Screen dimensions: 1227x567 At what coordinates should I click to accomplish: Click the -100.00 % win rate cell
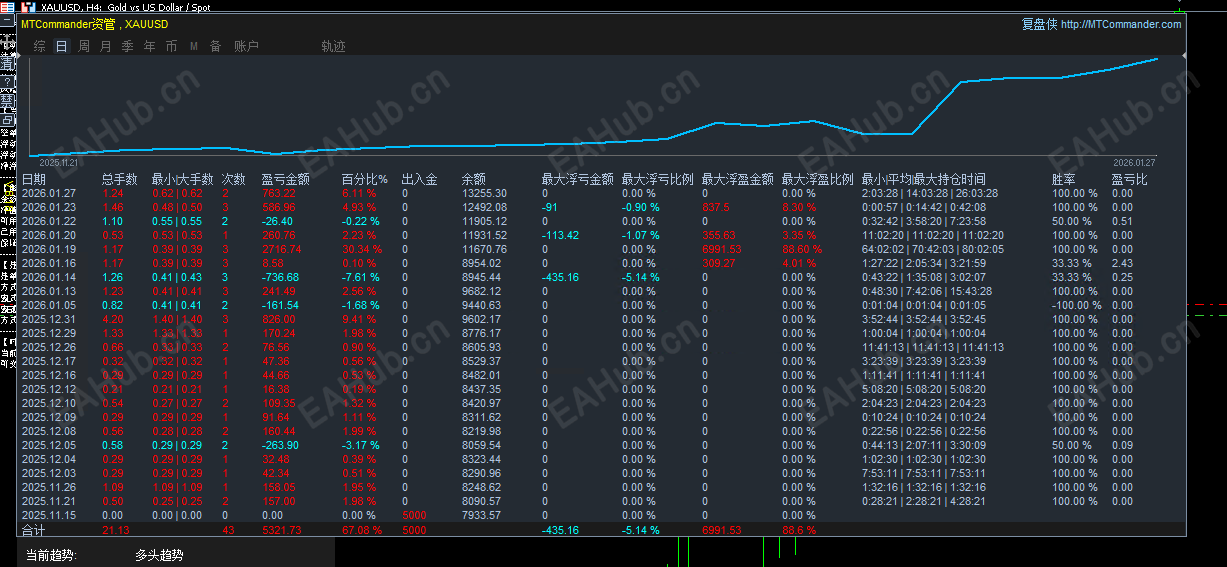(x=1076, y=305)
